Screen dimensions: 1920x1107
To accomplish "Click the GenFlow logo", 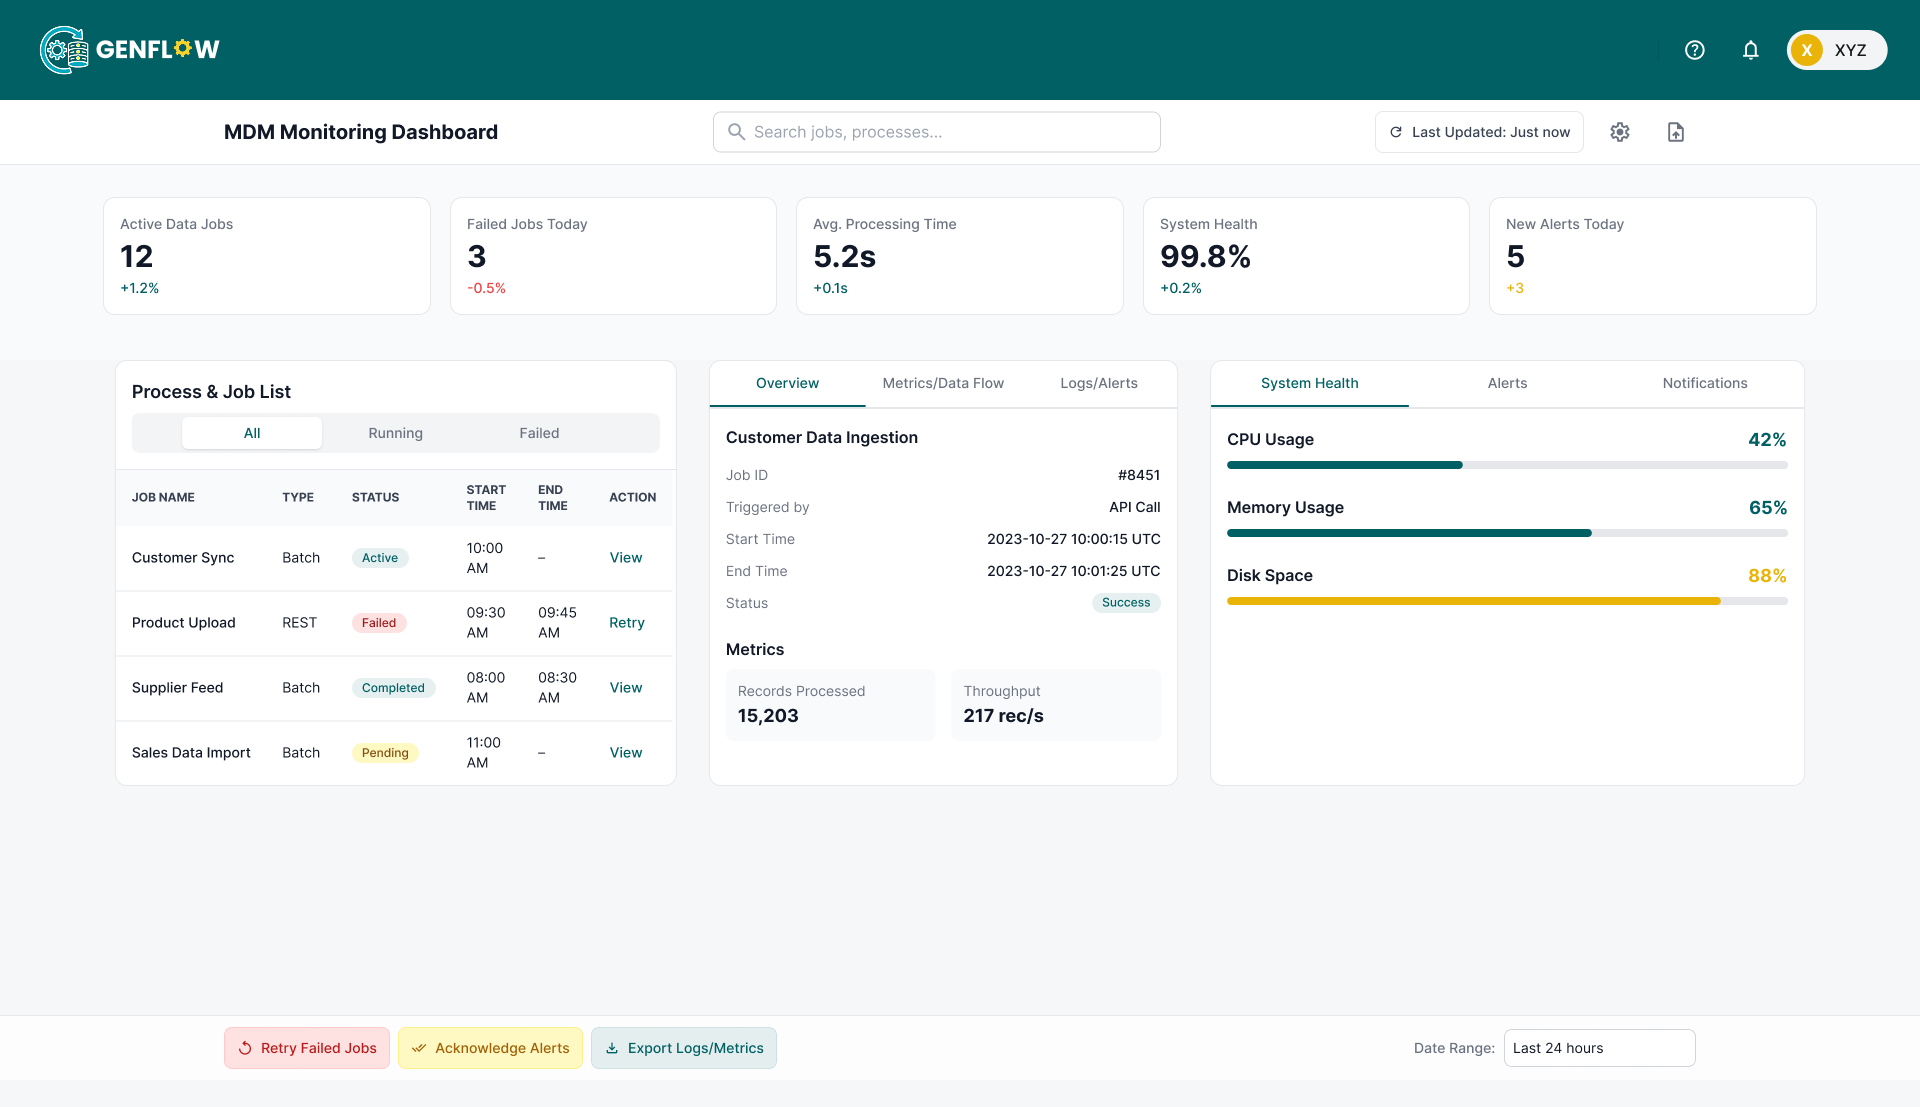I will coord(130,50).
